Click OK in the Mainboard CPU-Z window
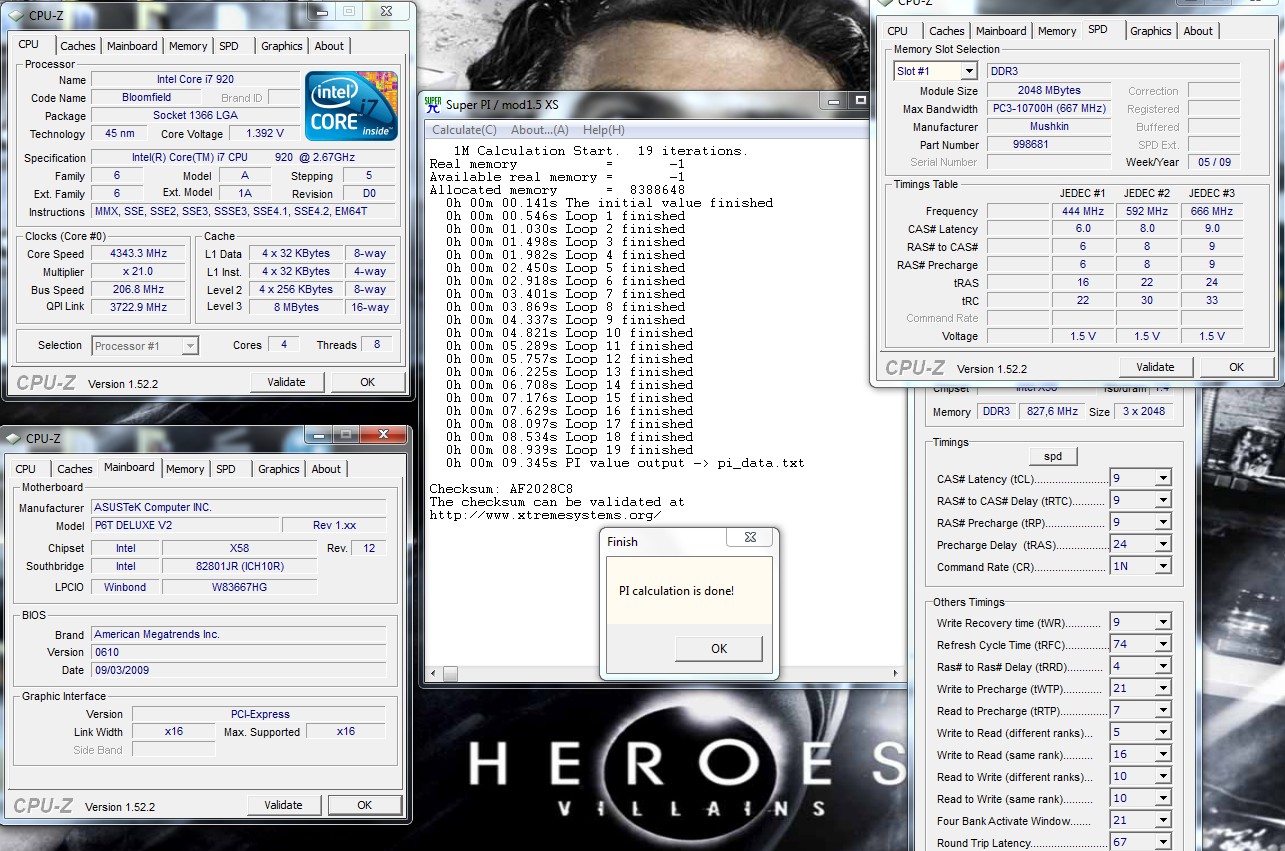The image size is (1285, 851). coord(365,805)
